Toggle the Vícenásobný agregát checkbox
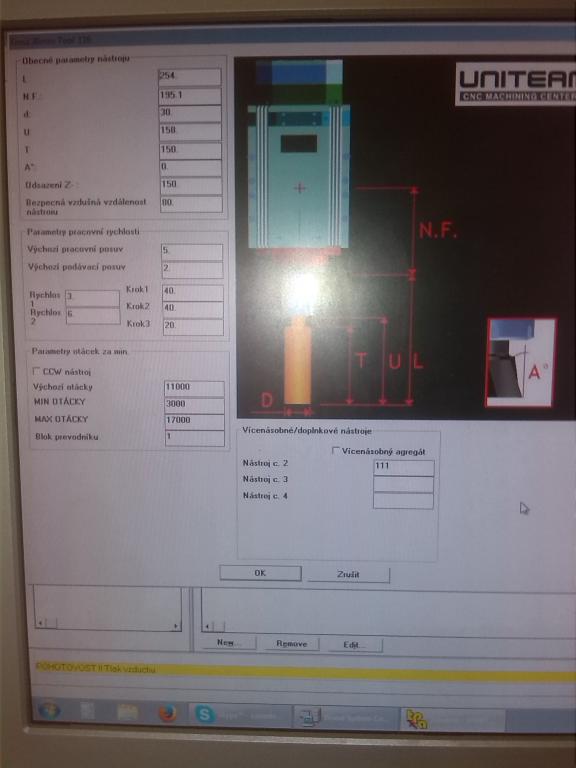Screen dimensions: 576x768 click(x=336, y=450)
